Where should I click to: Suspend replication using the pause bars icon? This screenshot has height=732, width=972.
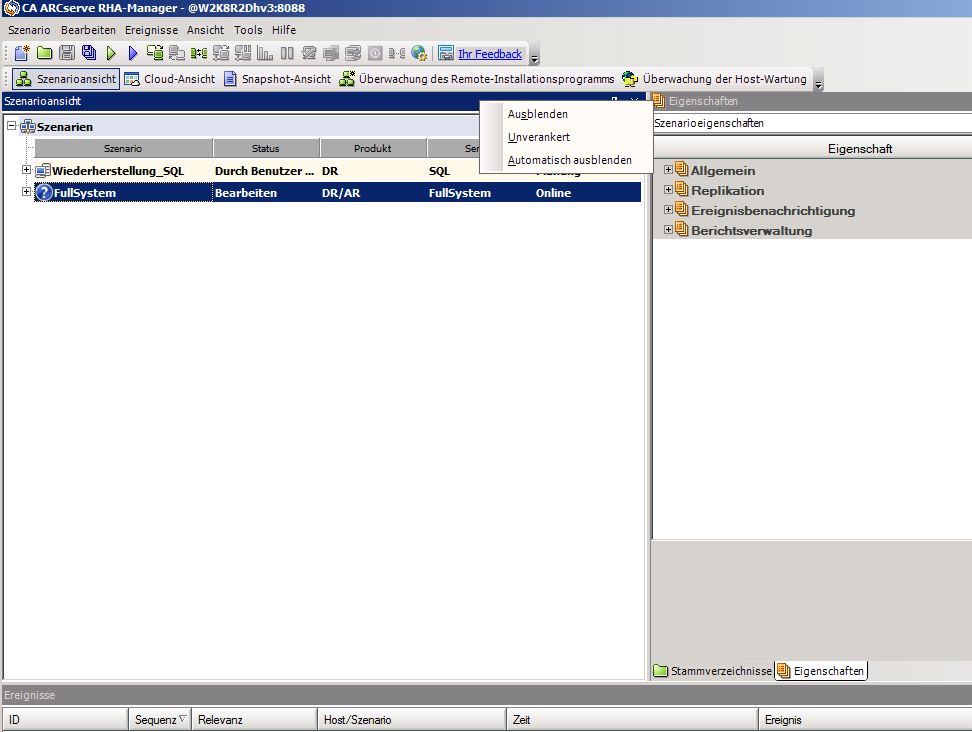click(287, 53)
